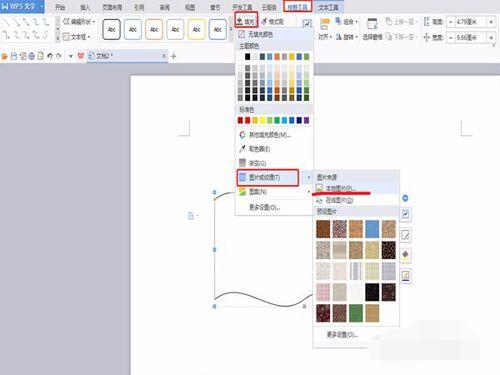
Task: Click the undo arrow in quick toolbar
Action: (50, 56)
